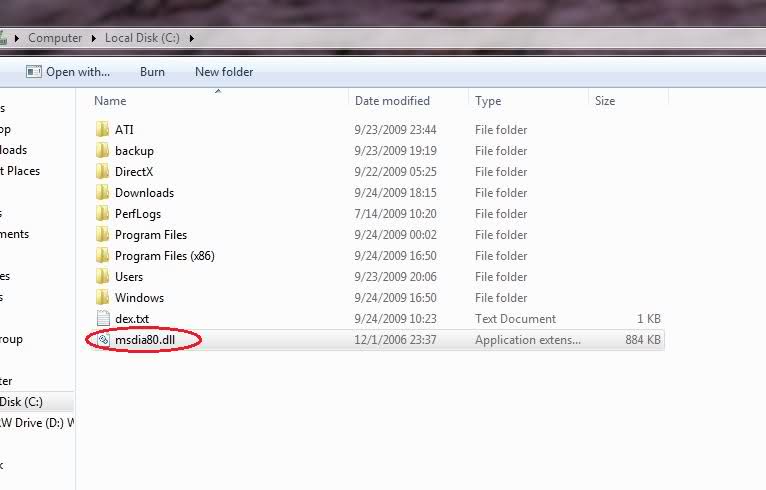766x490 pixels.
Task: Click the 9/24/2009 10:23 date cell
Action: (x=395, y=319)
